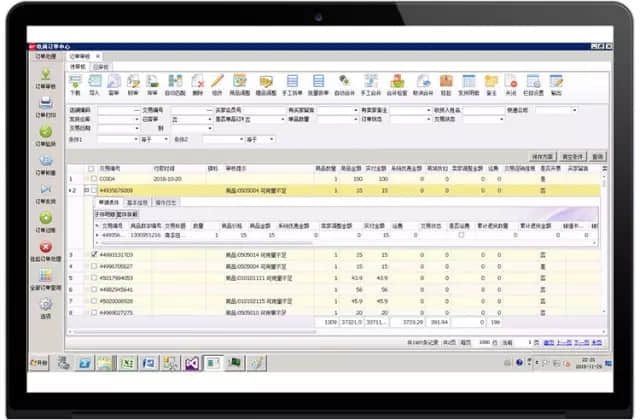This screenshot has height=420, width=640.
Task: Check the checkbox for order 44993675069
Action: click(94, 189)
